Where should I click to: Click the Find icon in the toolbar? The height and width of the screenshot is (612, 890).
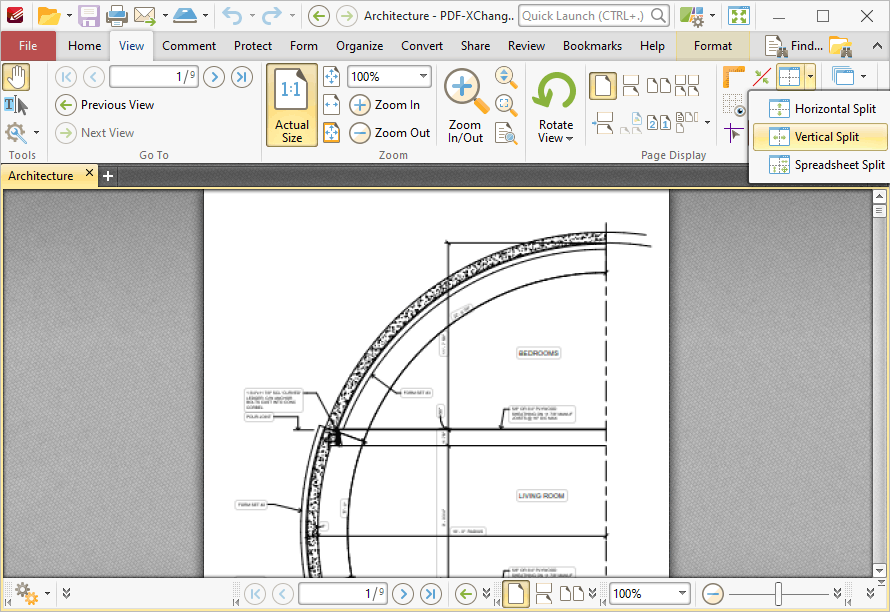tap(778, 45)
